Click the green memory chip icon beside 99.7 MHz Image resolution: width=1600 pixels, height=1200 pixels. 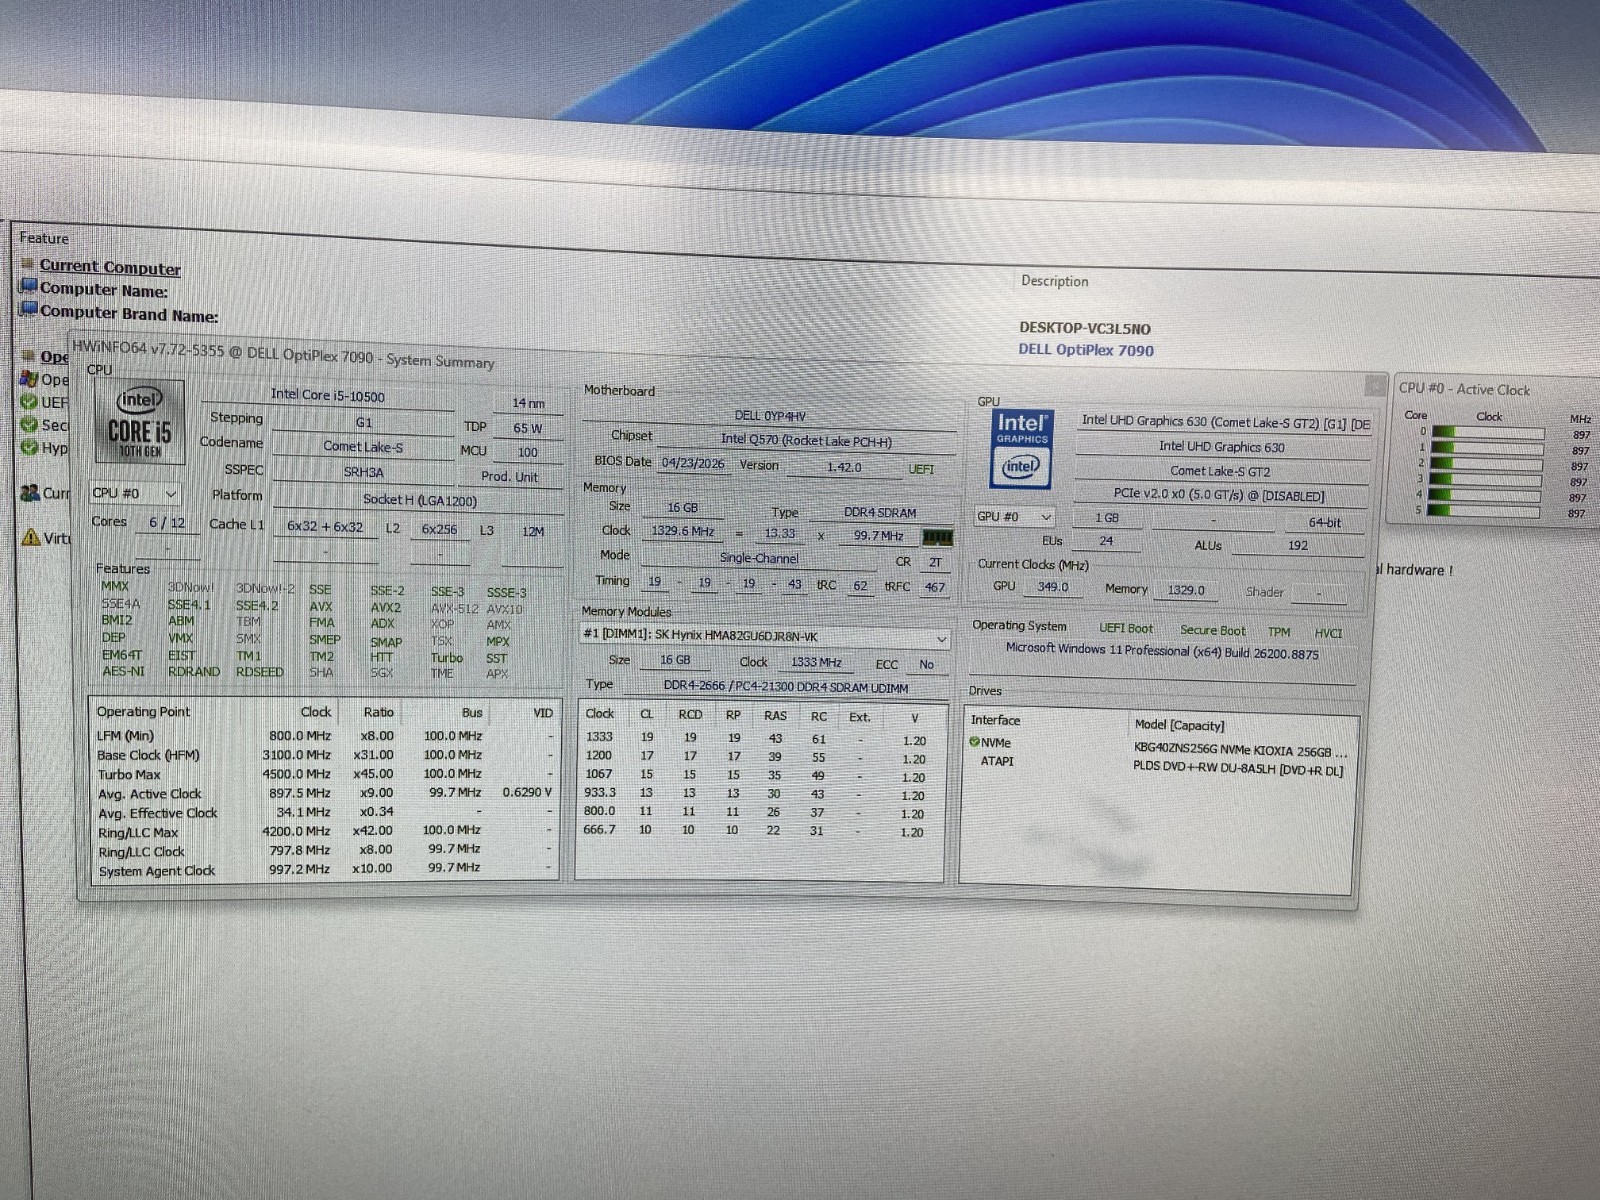coord(936,537)
